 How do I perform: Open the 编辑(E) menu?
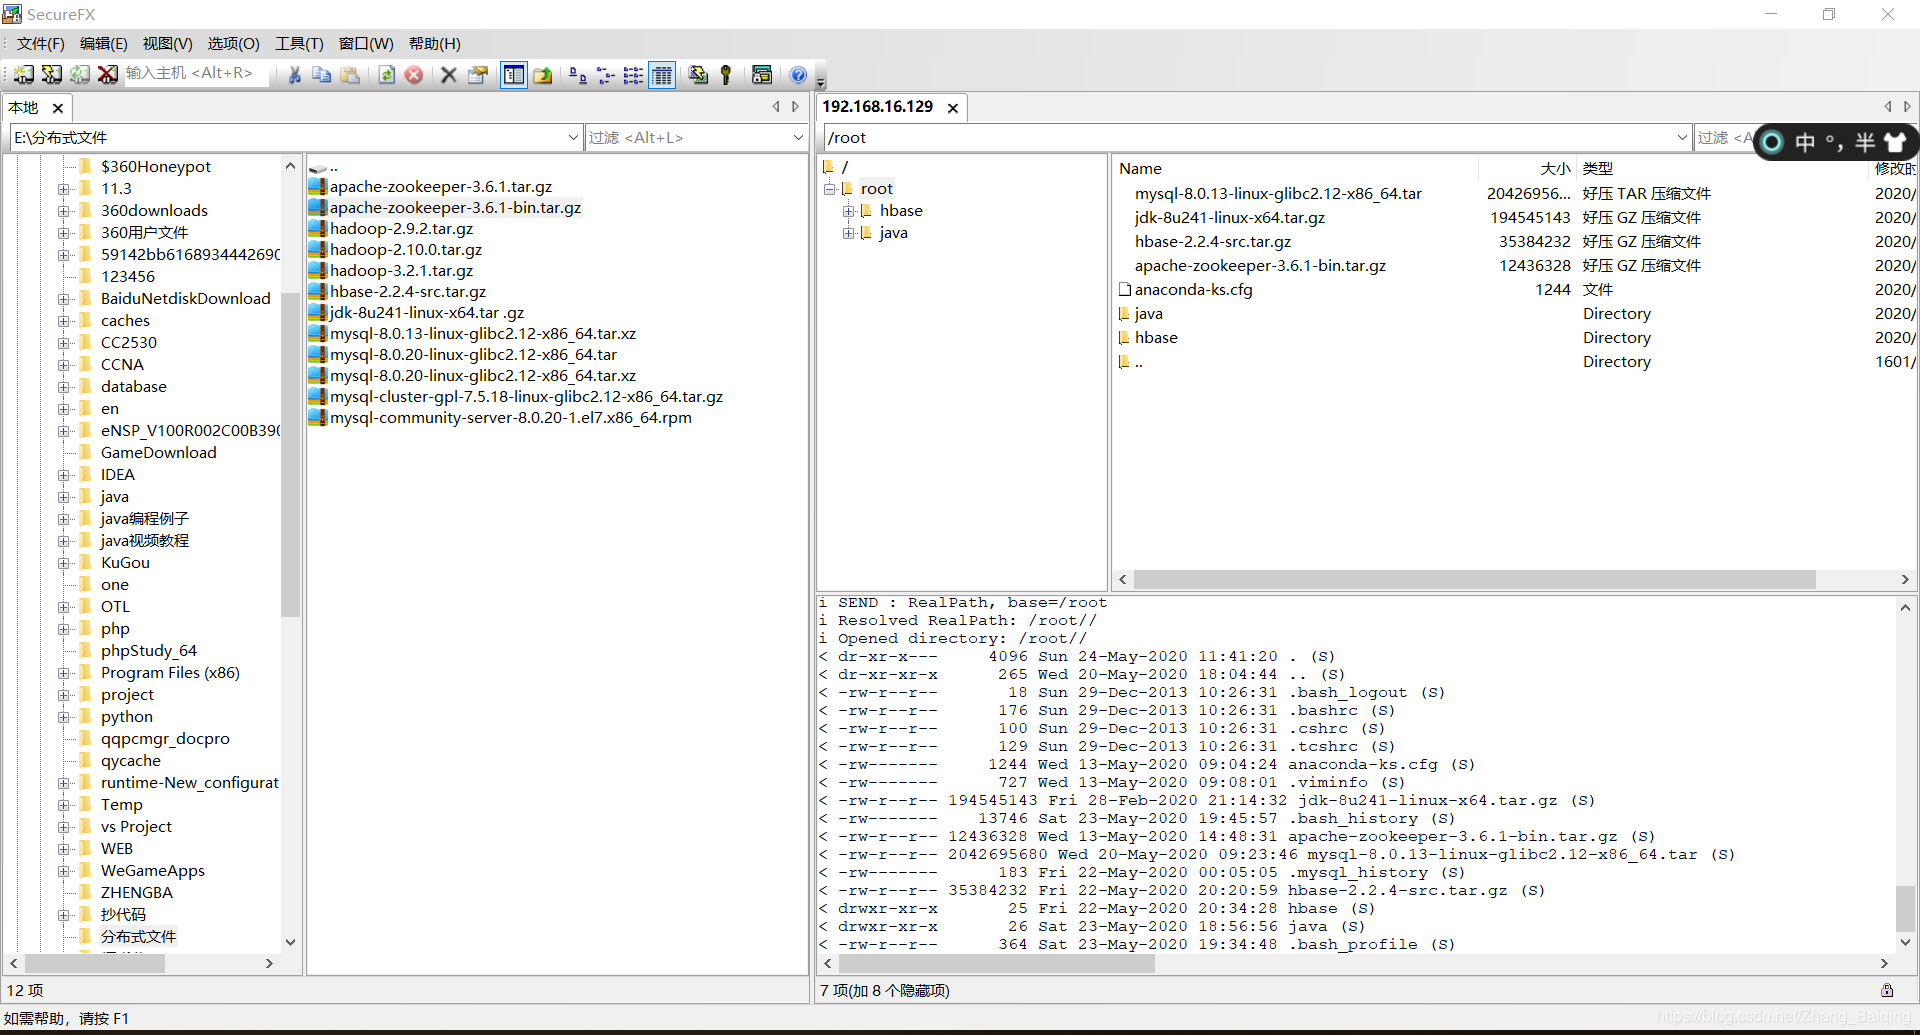pos(104,44)
